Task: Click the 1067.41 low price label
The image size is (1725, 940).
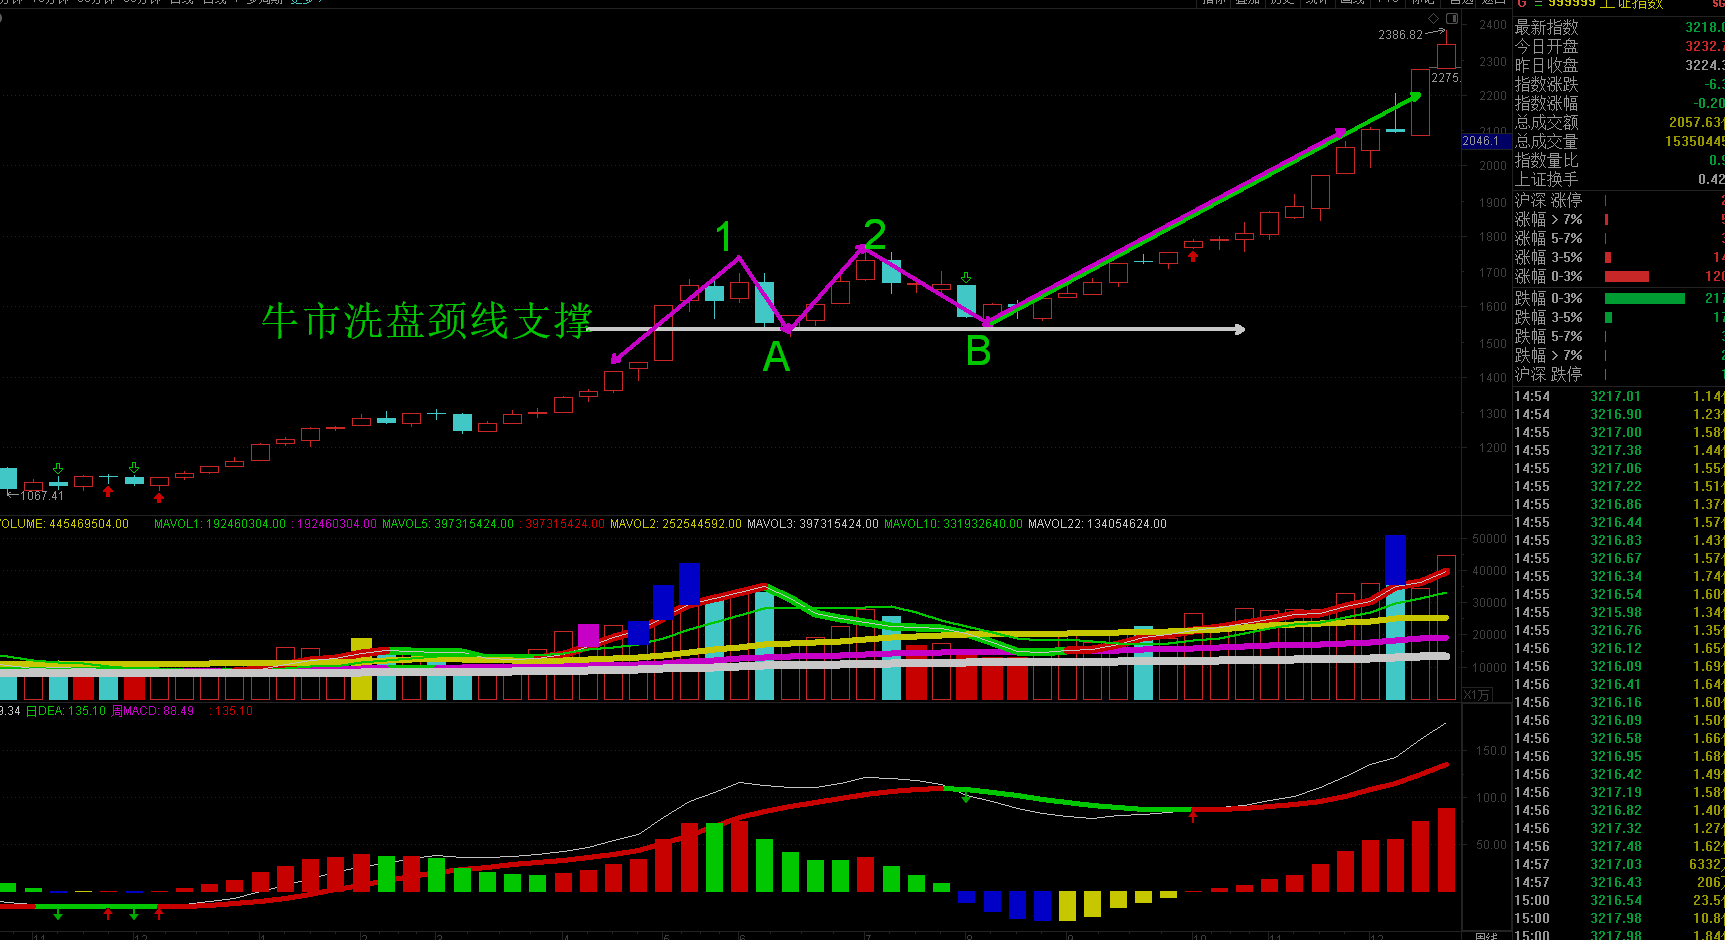Action: click(x=42, y=496)
